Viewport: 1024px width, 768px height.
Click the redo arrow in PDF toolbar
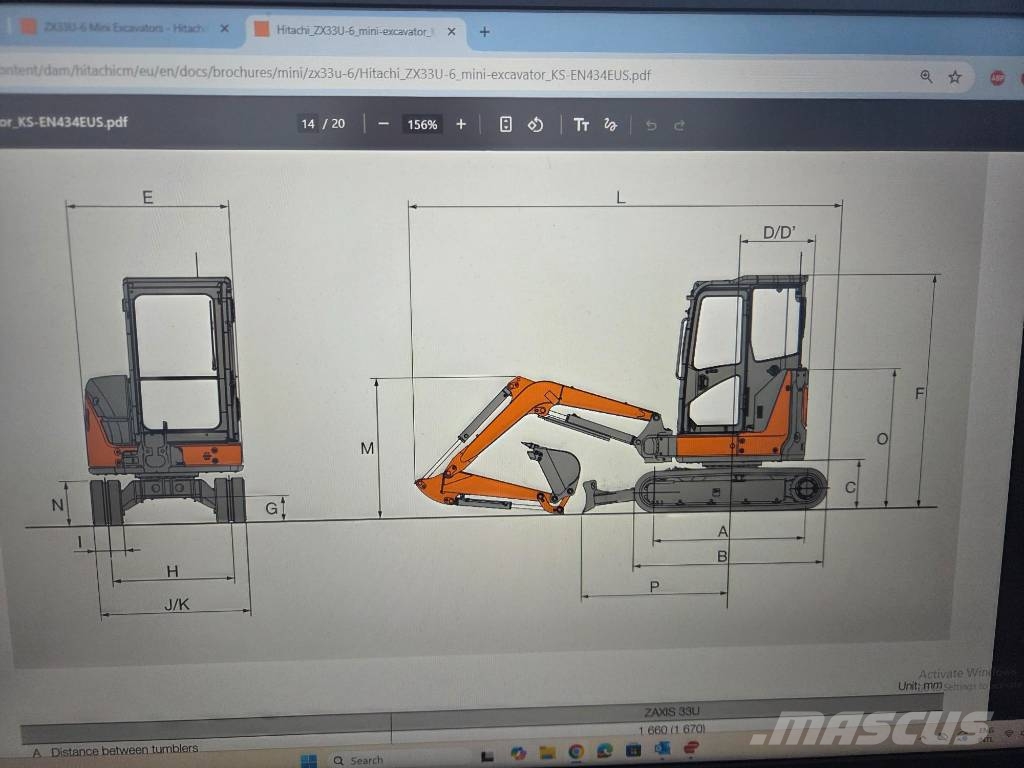[679, 125]
